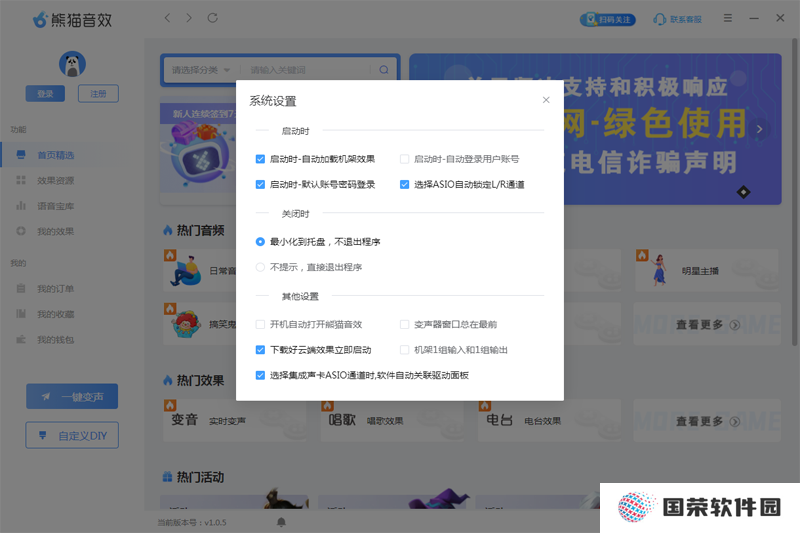Screen dimensions: 800x533
Task: Click the 注册 button
Action: 98,94
